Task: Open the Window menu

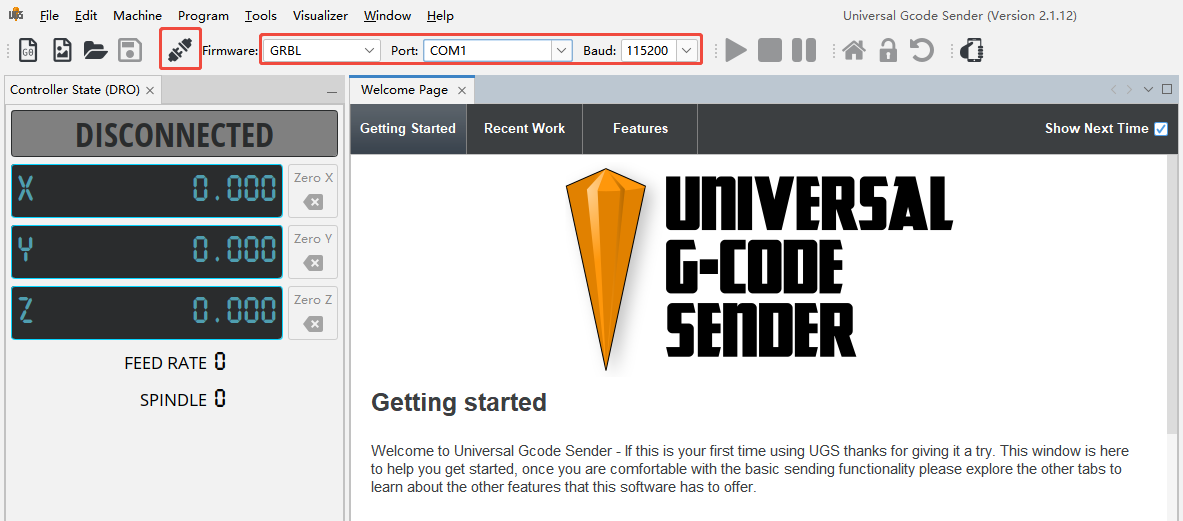Action: (x=387, y=16)
